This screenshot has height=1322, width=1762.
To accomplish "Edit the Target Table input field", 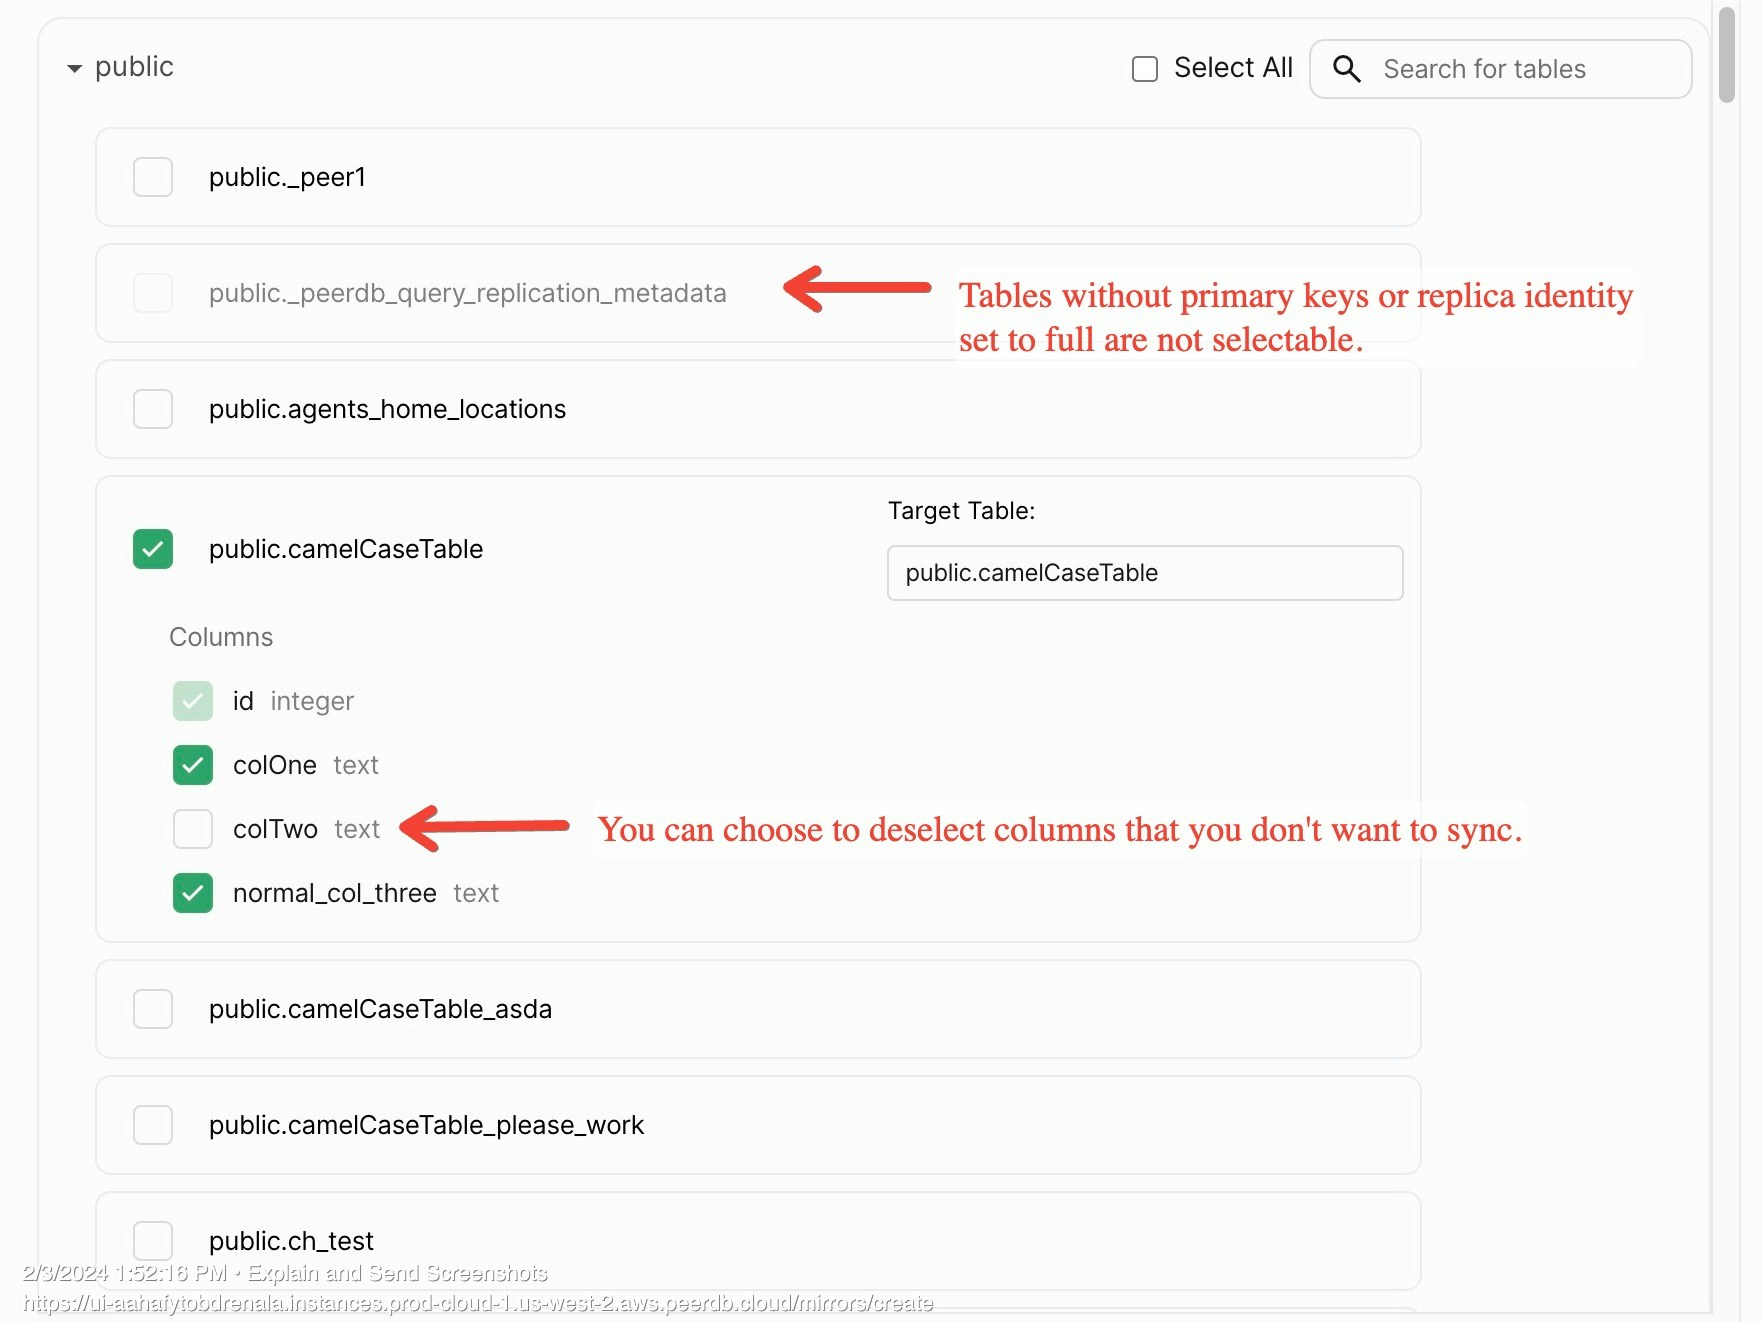I will click(1145, 573).
